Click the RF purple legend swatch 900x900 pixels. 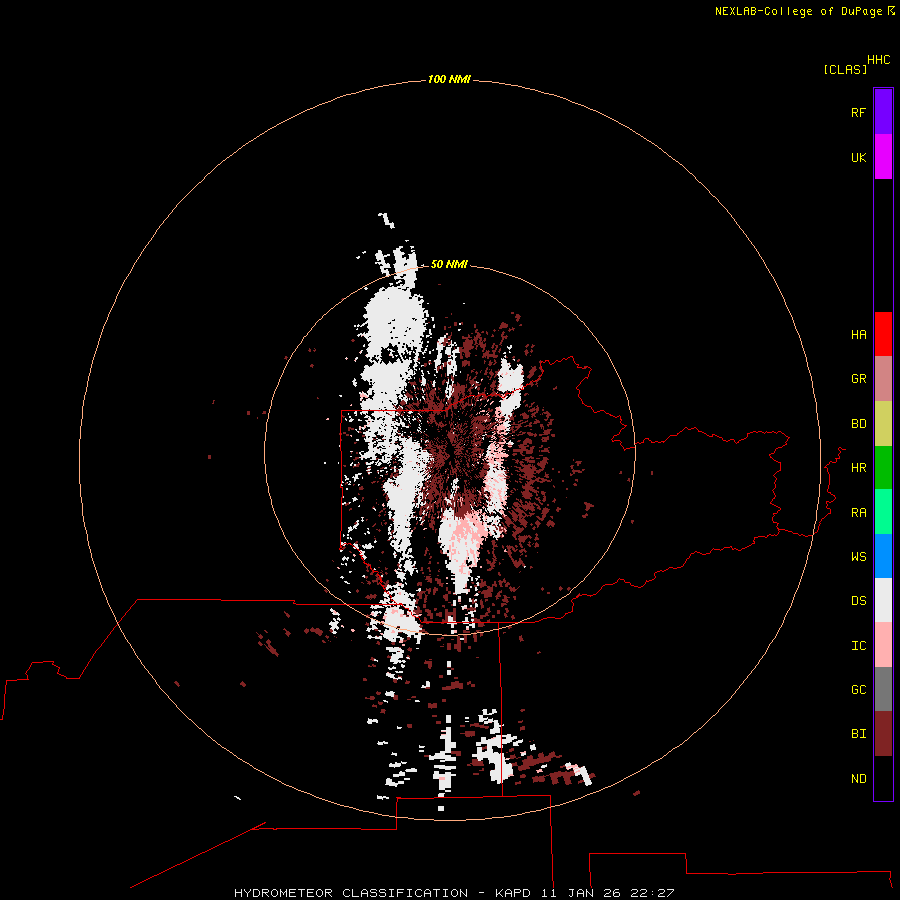pos(883,112)
